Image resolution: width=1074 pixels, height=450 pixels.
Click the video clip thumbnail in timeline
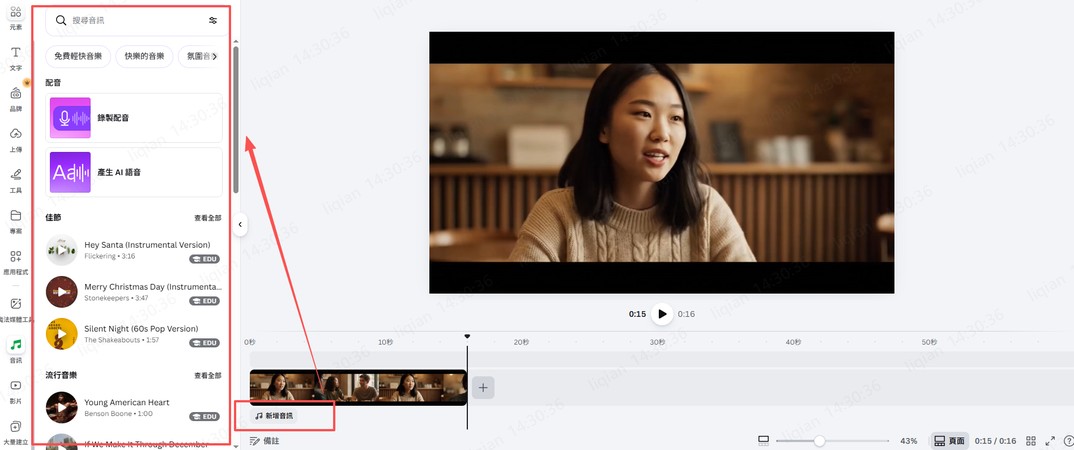(358, 388)
